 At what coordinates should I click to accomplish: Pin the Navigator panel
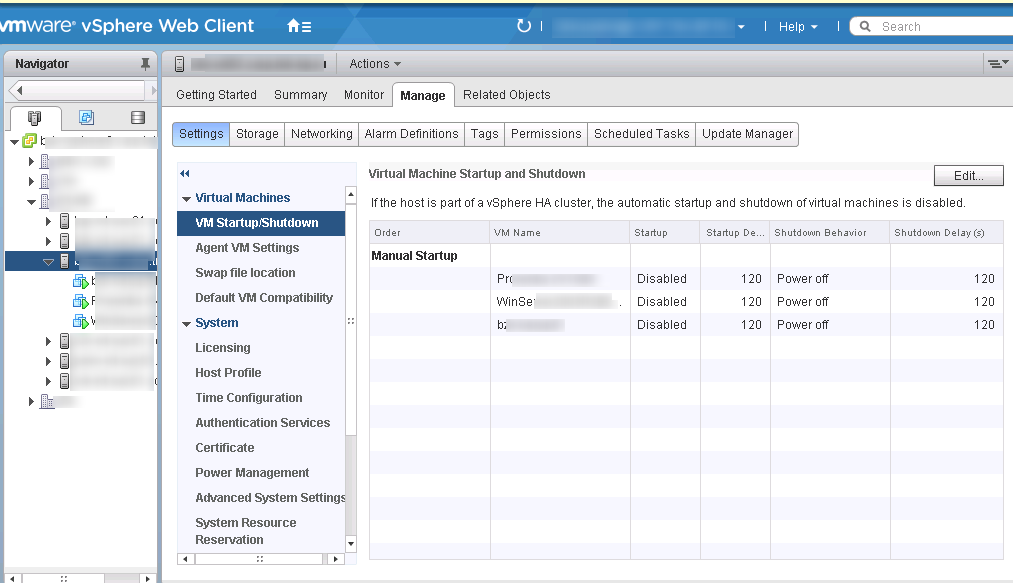145,63
